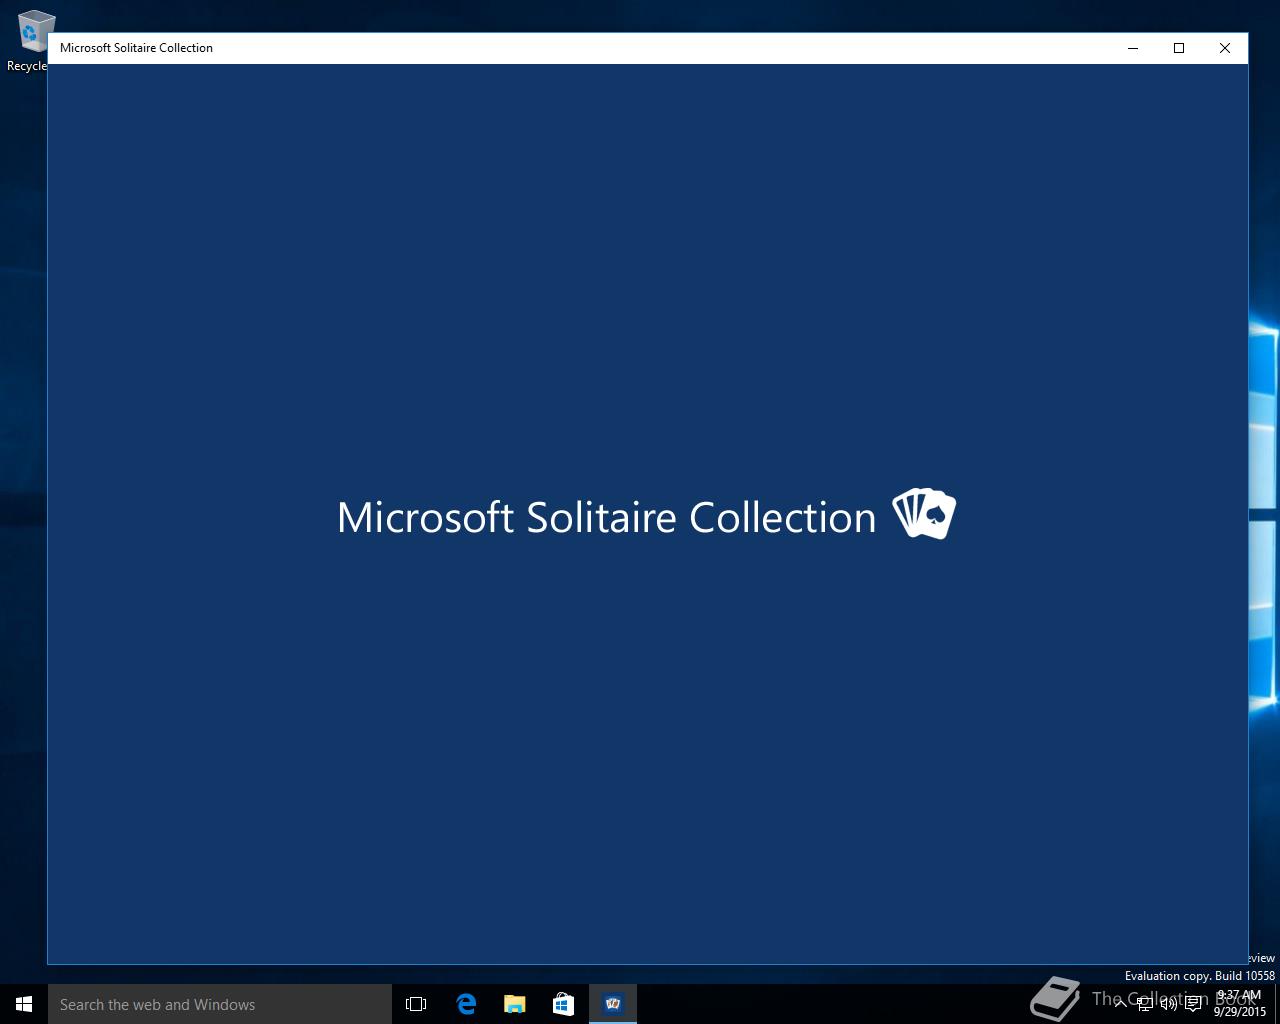The height and width of the screenshot is (1024, 1280).
Task: Launch Microsoft Edge from the taskbar
Action: [465, 1004]
